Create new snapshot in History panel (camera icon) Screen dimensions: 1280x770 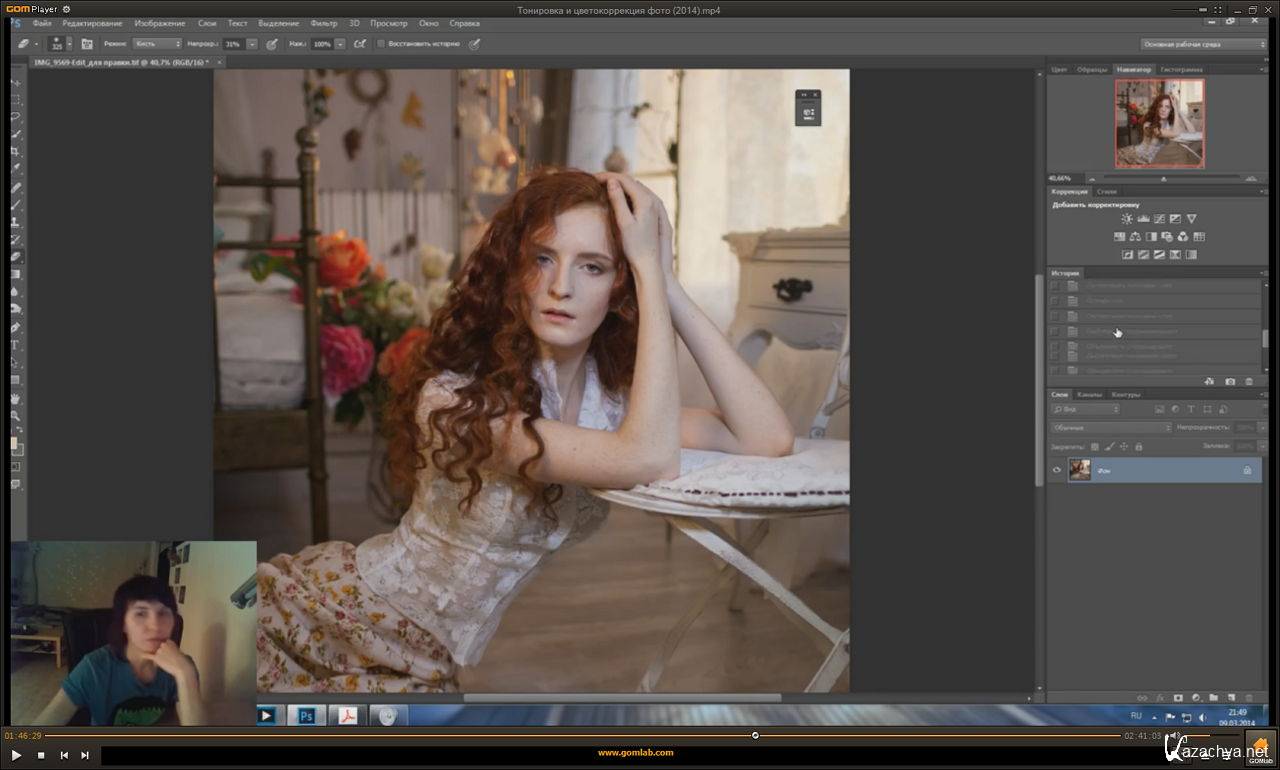(x=1230, y=381)
